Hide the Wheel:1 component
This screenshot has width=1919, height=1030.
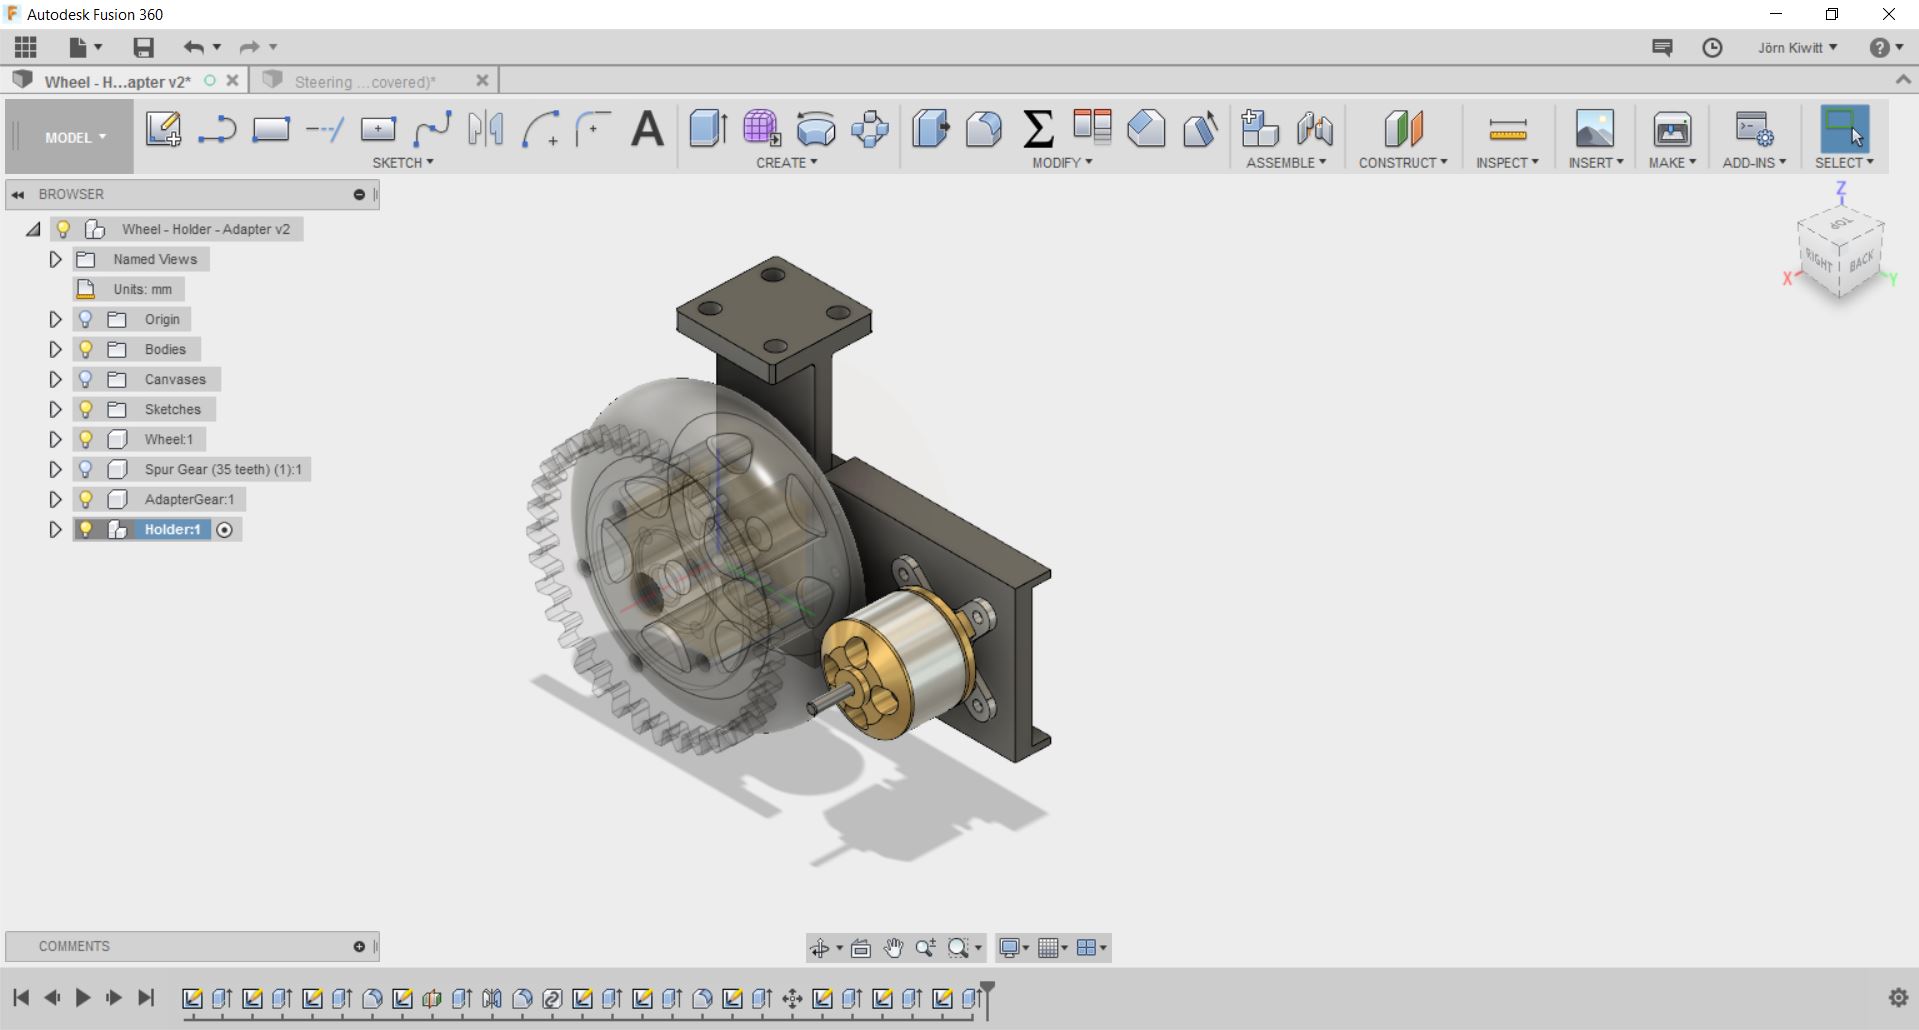point(86,439)
